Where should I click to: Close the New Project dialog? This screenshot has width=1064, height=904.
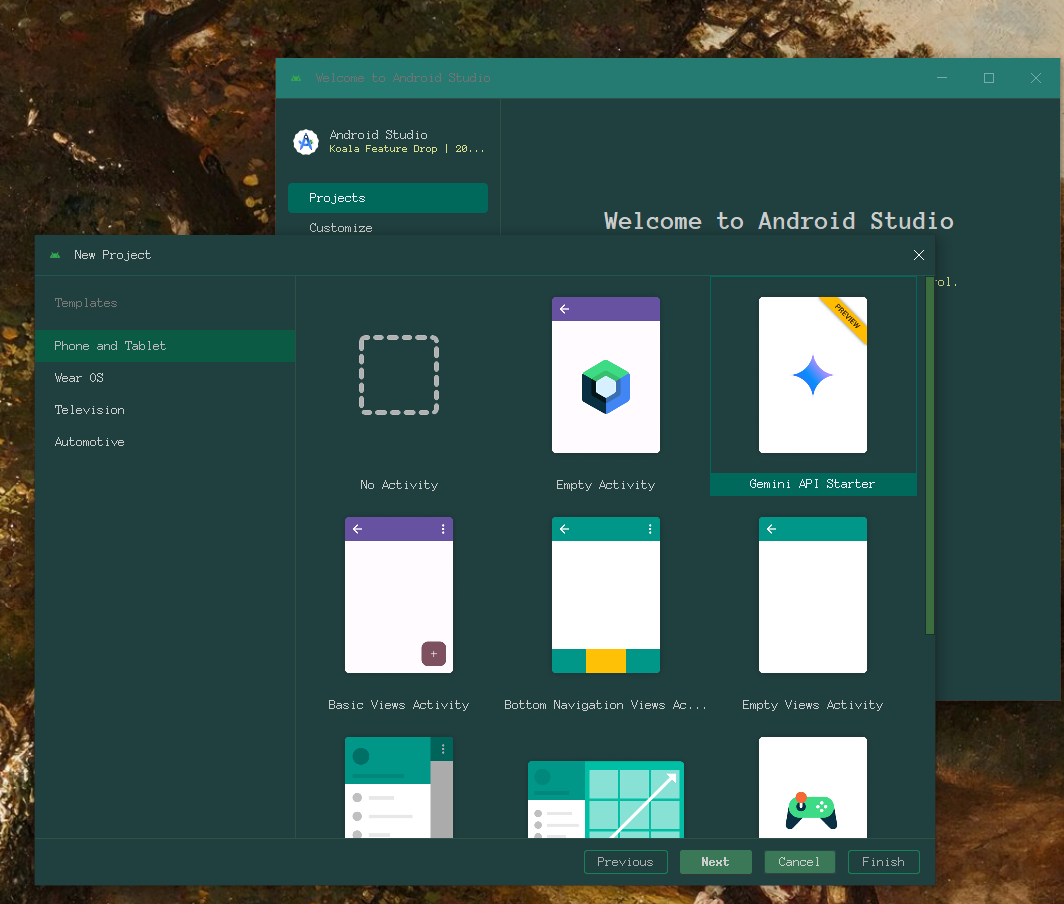919,255
